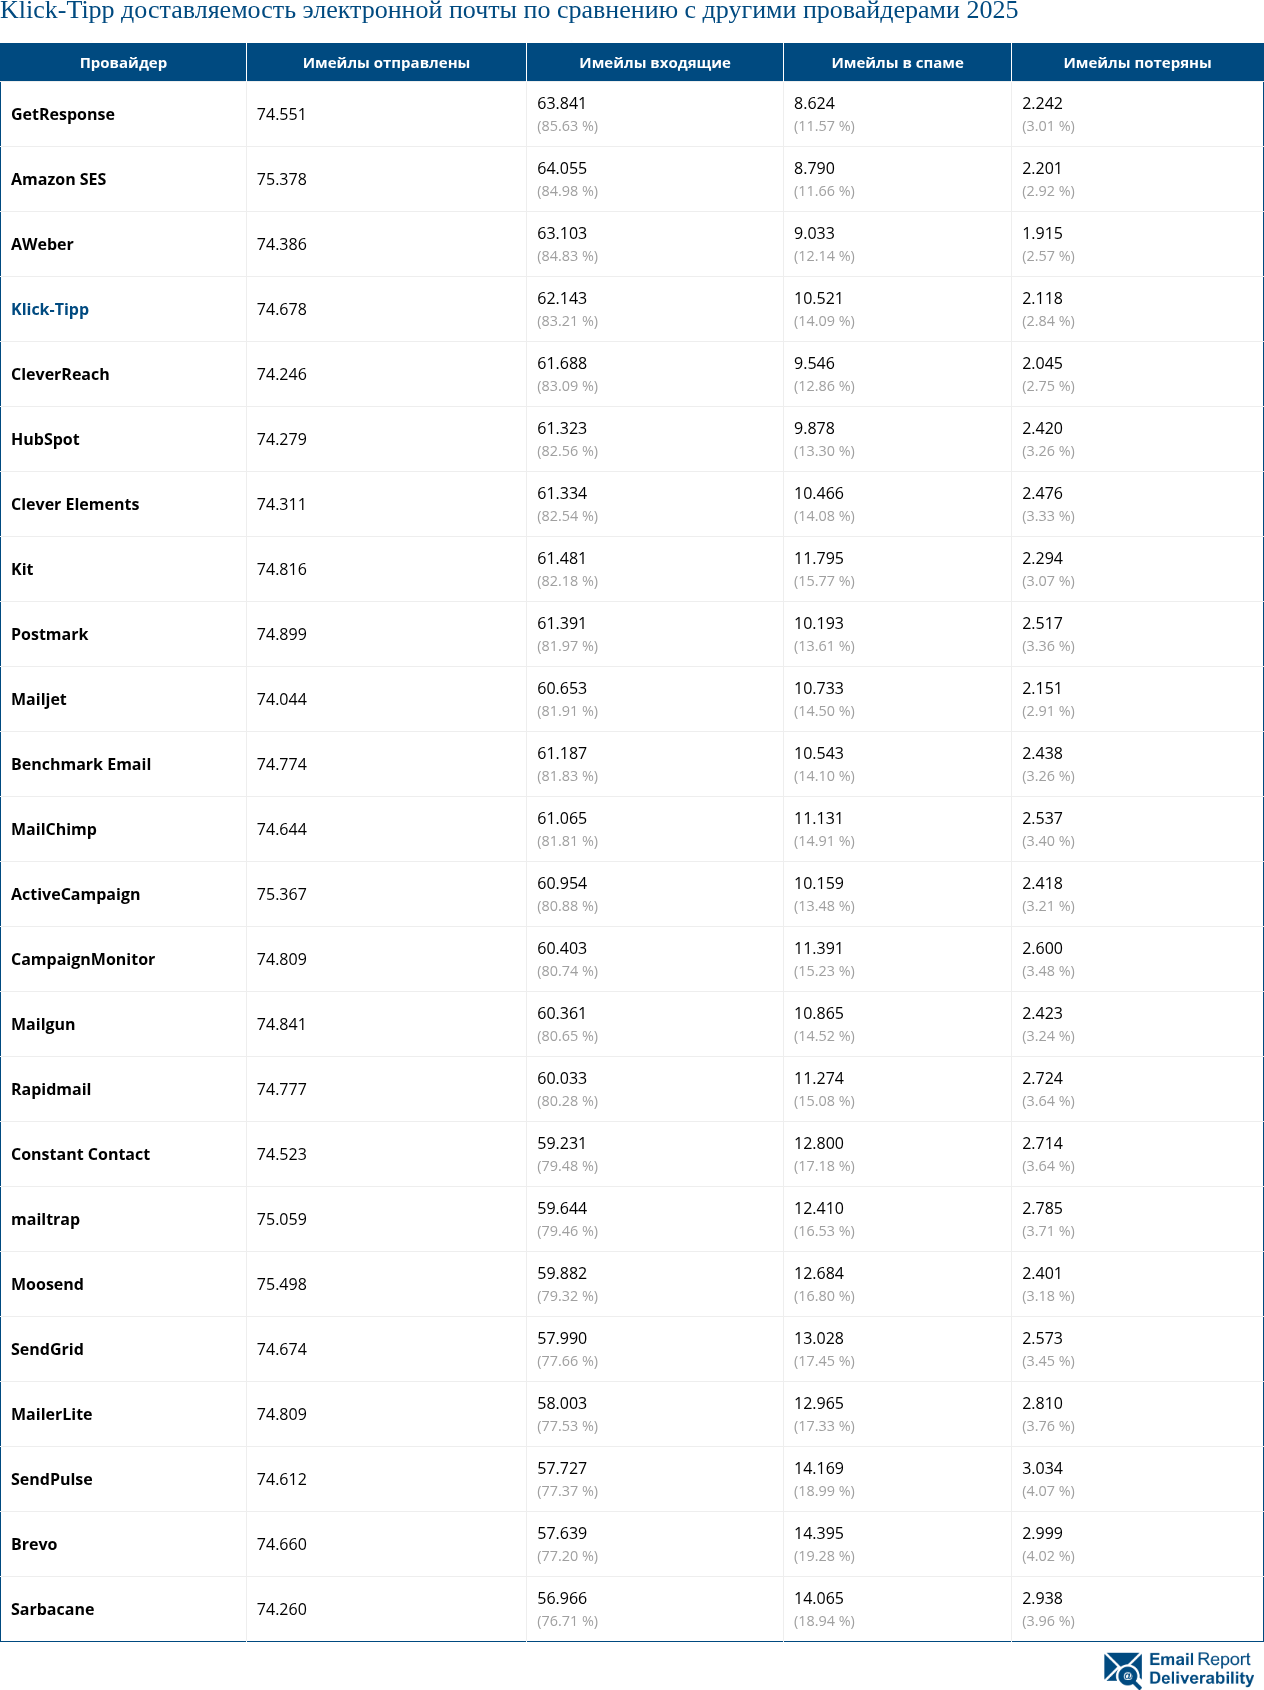Click the HubSpot row label
Viewport: 1264px width, 1690px height.
click(45, 439)
